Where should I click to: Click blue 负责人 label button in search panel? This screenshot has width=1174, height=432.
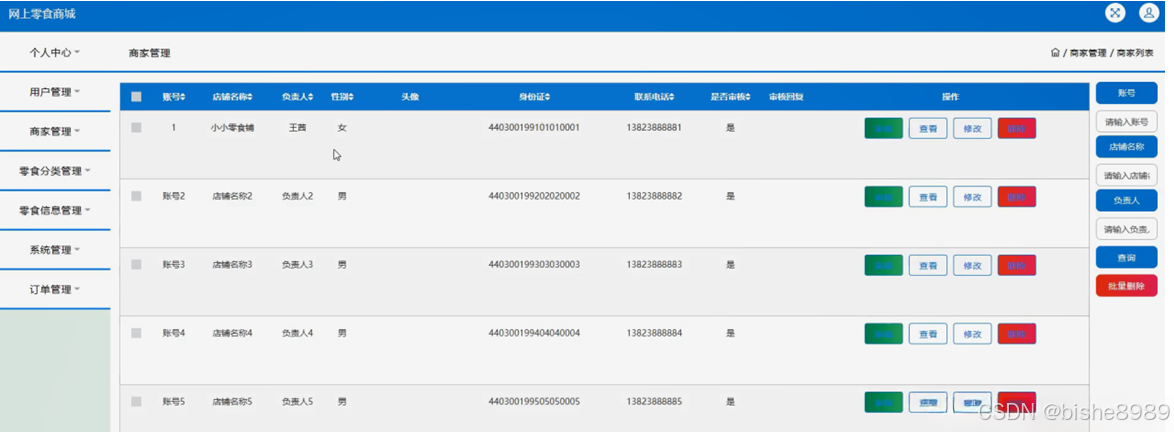point(1127,201)
